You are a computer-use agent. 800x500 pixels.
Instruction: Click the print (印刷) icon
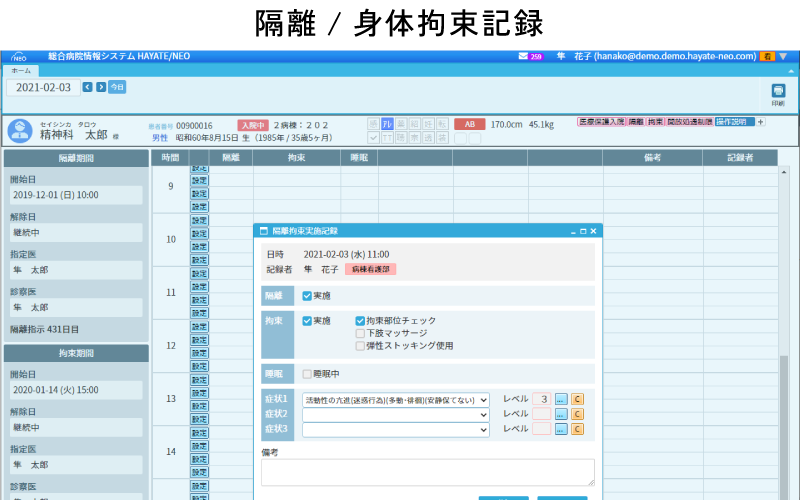click(778, 93)
